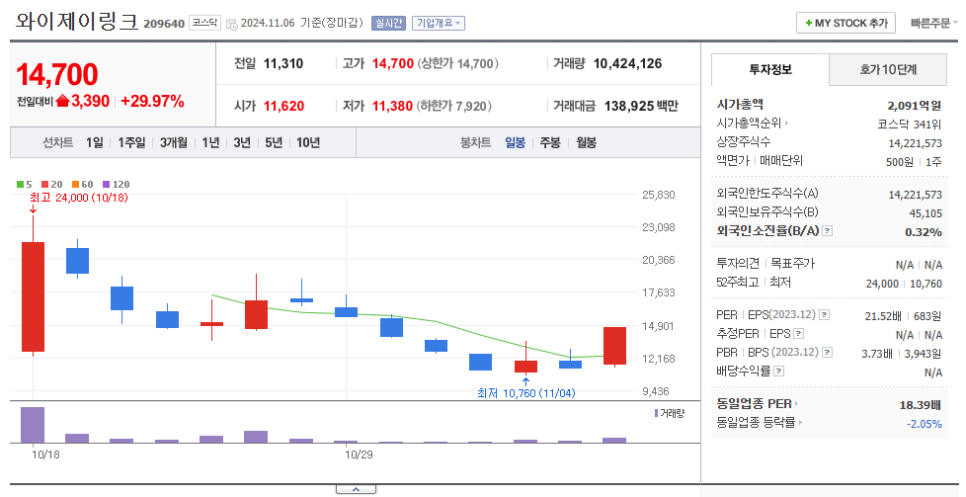Open help icon next to 추정PER EPS
The image size is (966, 497).
click(798, 334)
